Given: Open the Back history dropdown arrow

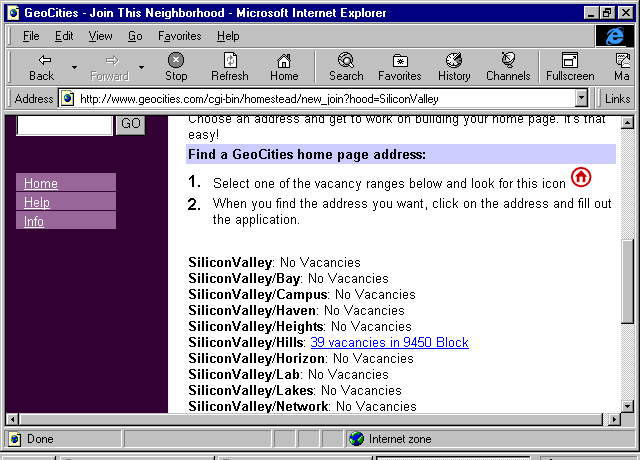Looking at the screenshot, I should point(74,67).
